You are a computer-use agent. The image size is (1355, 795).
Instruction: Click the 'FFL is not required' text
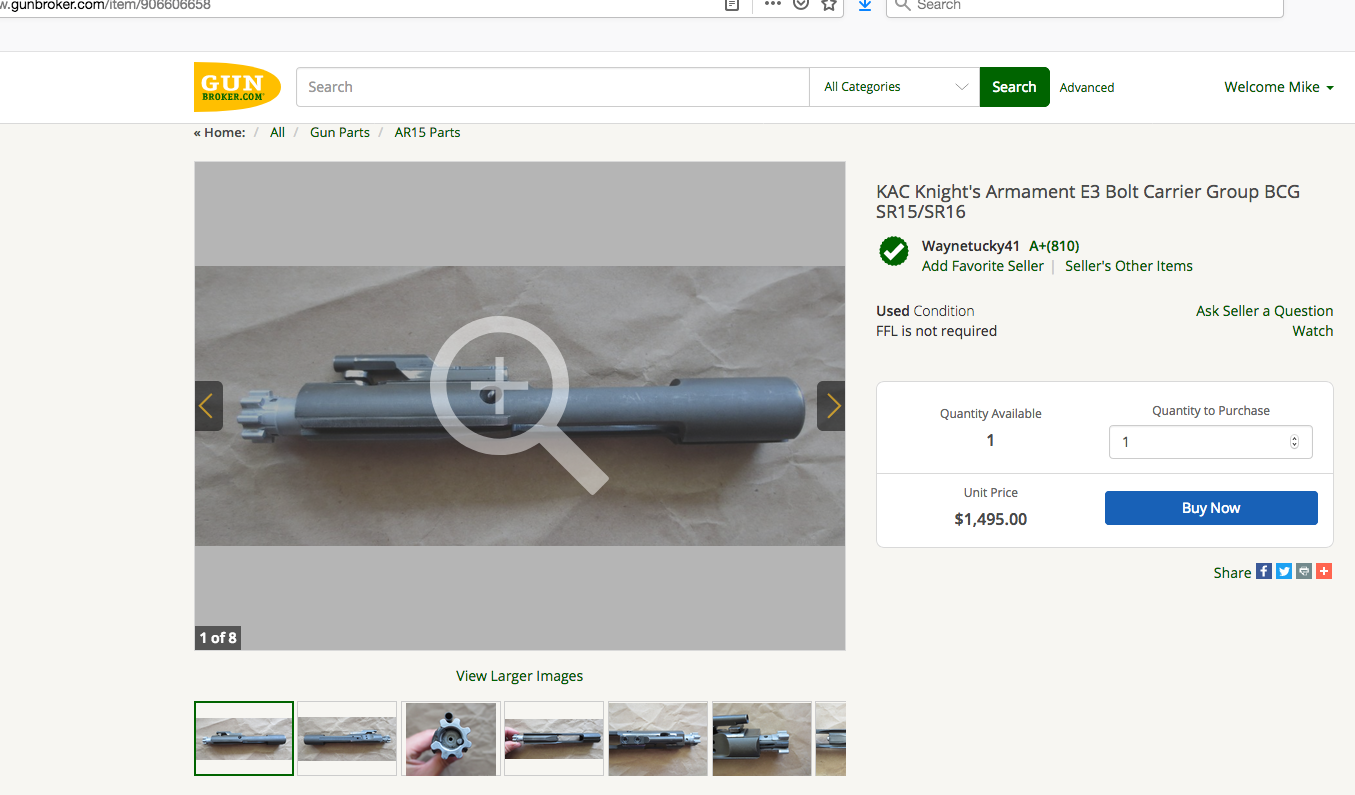coord(936,331)
